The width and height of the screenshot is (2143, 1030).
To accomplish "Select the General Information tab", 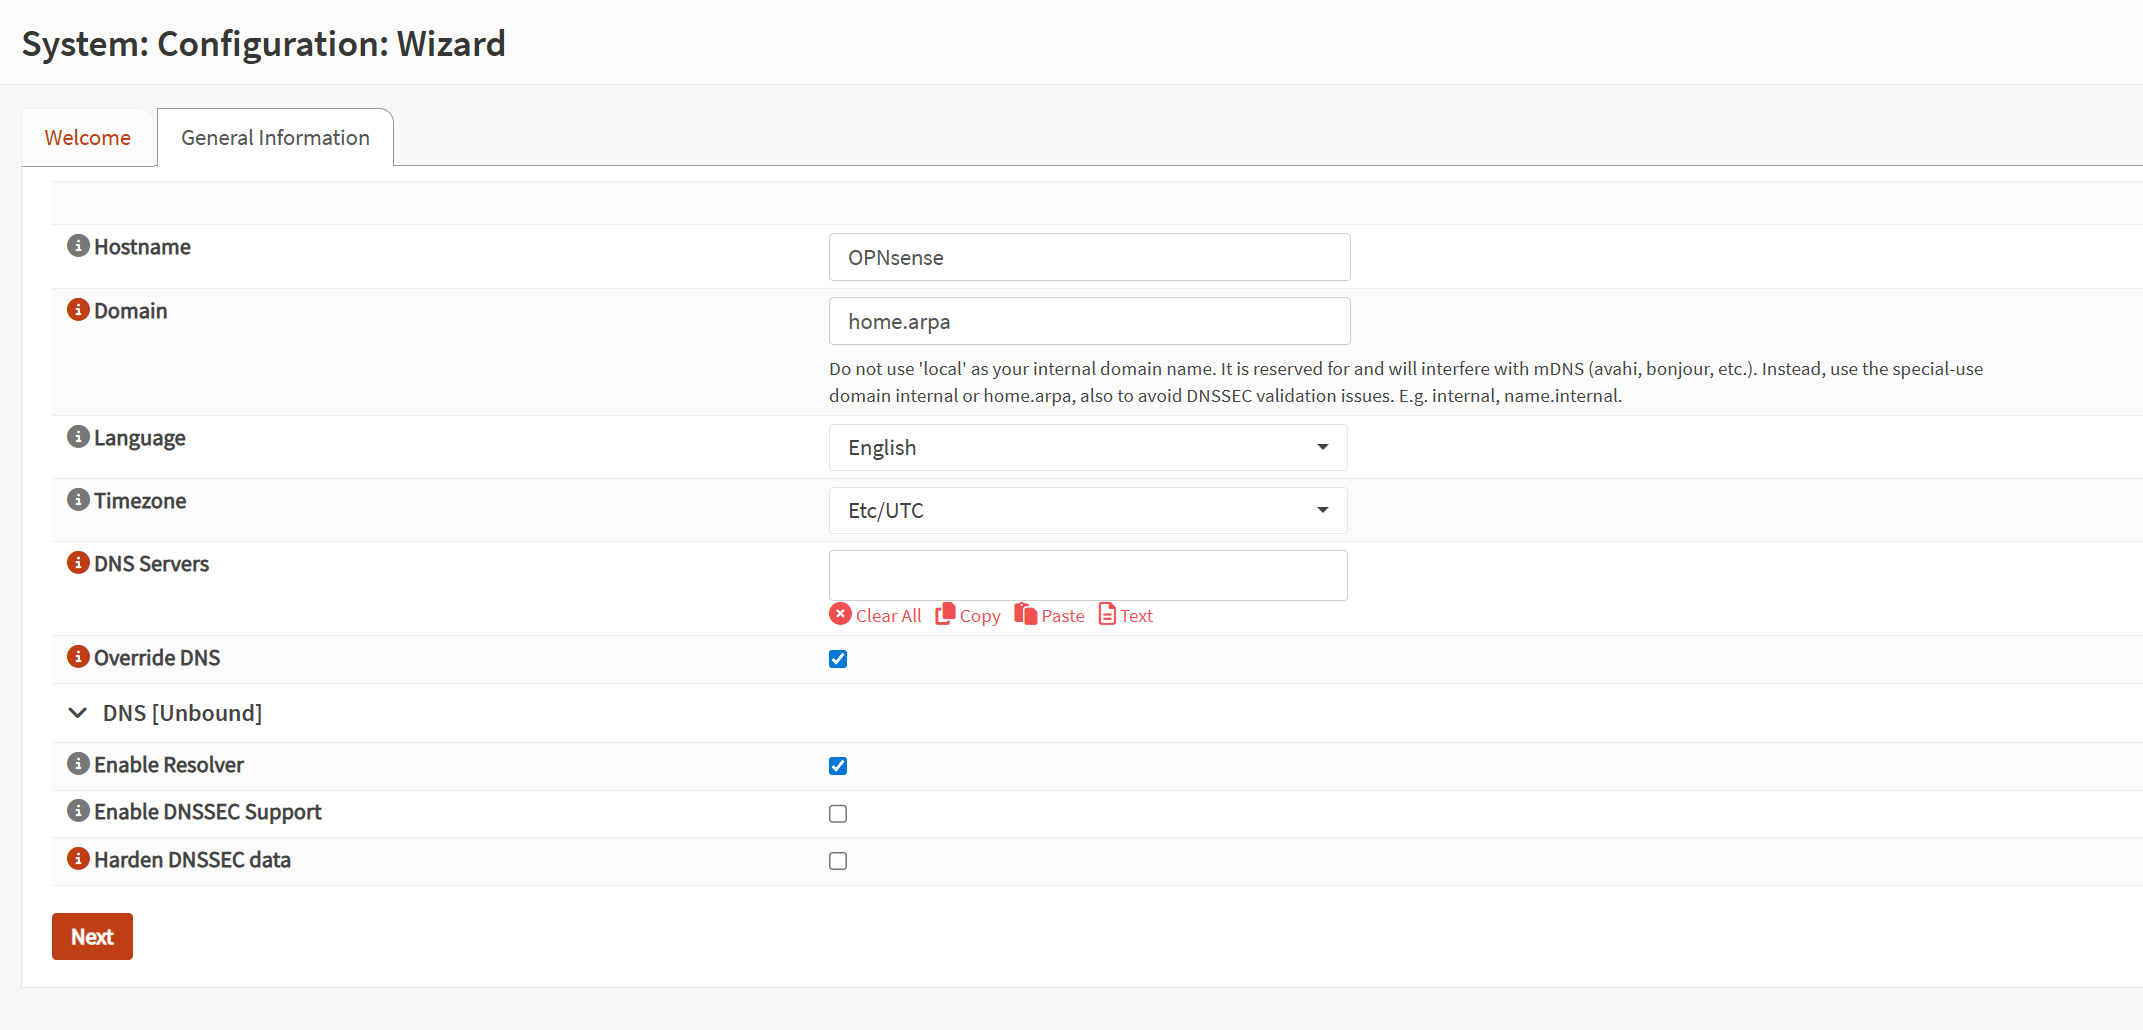I will (275, 138).
